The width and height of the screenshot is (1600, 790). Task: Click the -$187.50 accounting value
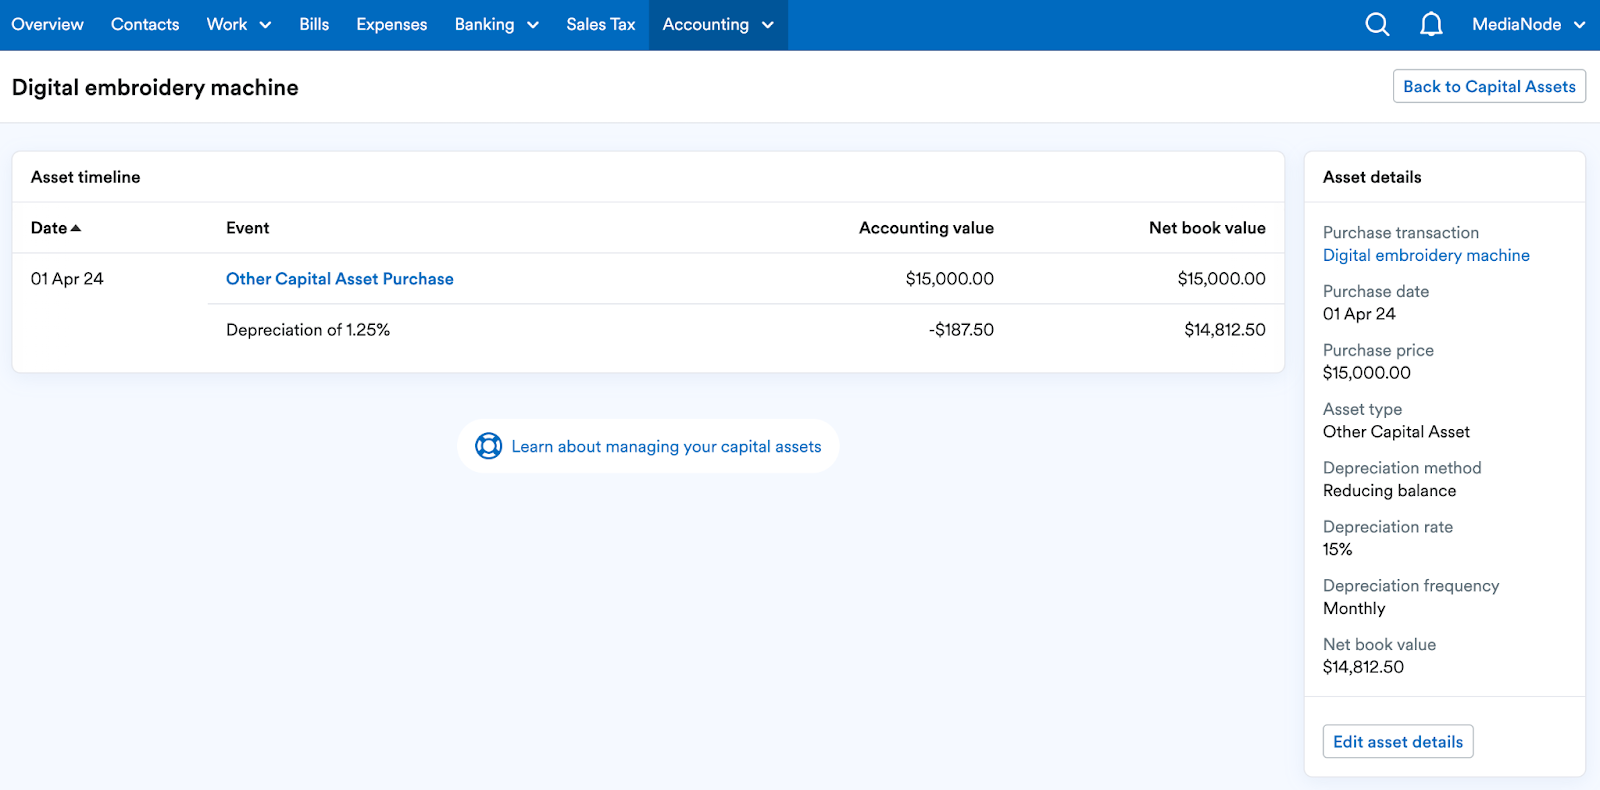[x=961, y=330]
